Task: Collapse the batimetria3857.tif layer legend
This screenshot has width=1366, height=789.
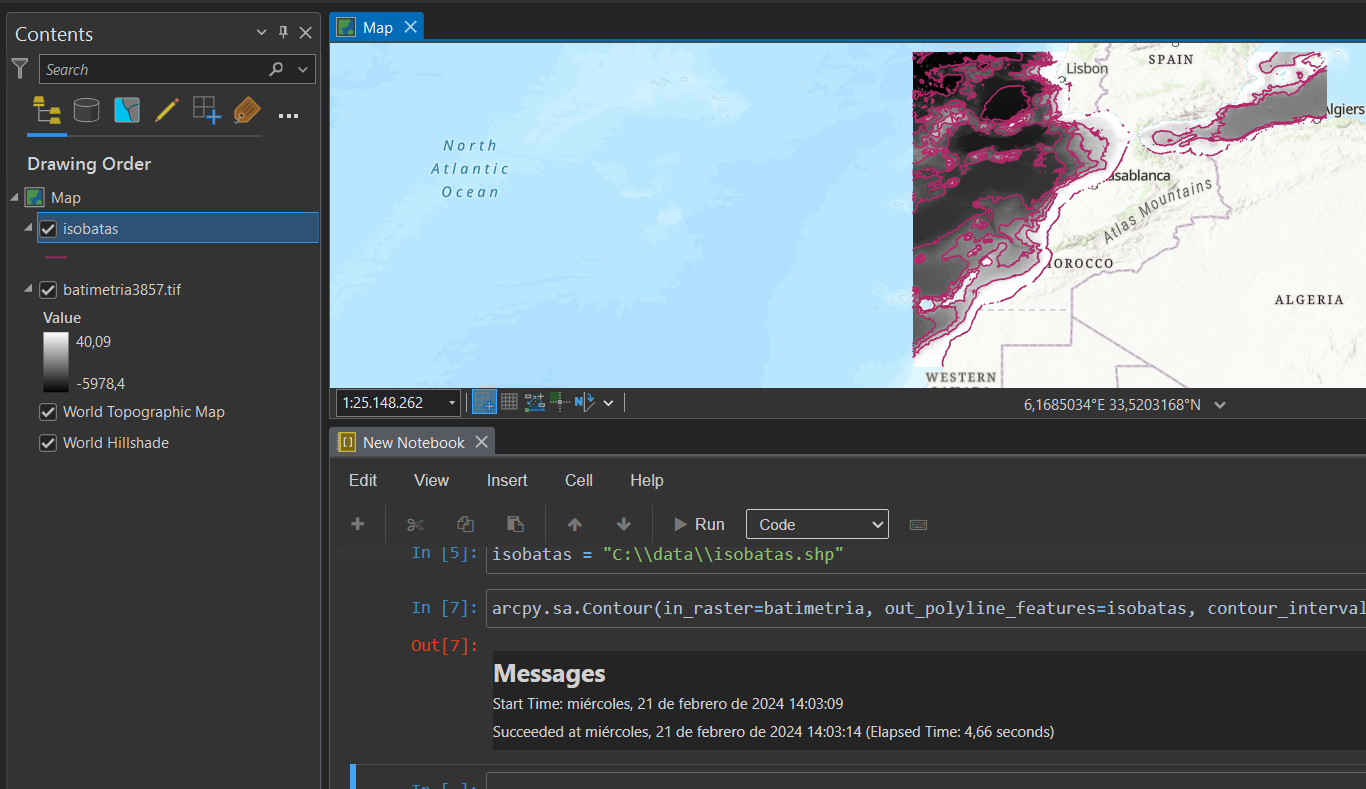Action: tap(27, 290)
